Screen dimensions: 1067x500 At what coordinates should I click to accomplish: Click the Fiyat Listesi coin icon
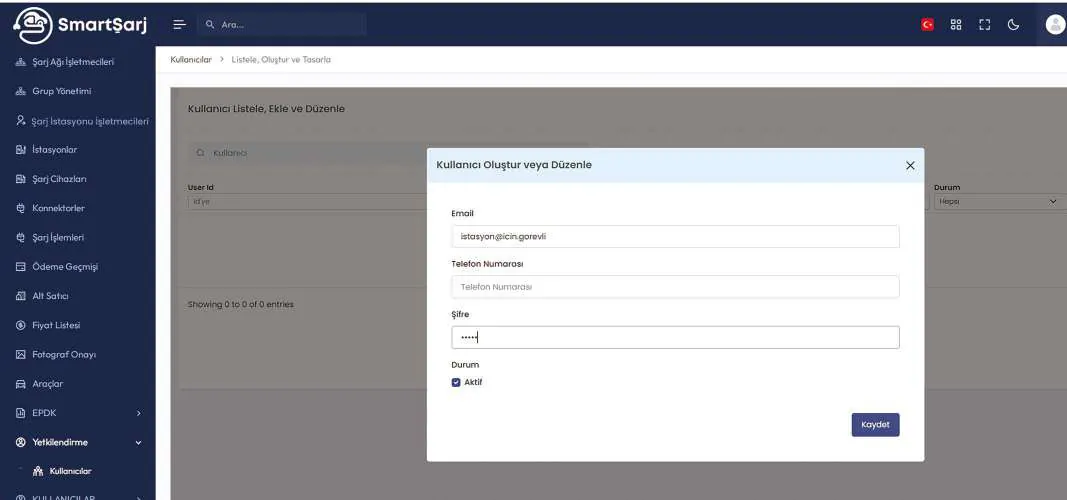click(x=20, y=325)
